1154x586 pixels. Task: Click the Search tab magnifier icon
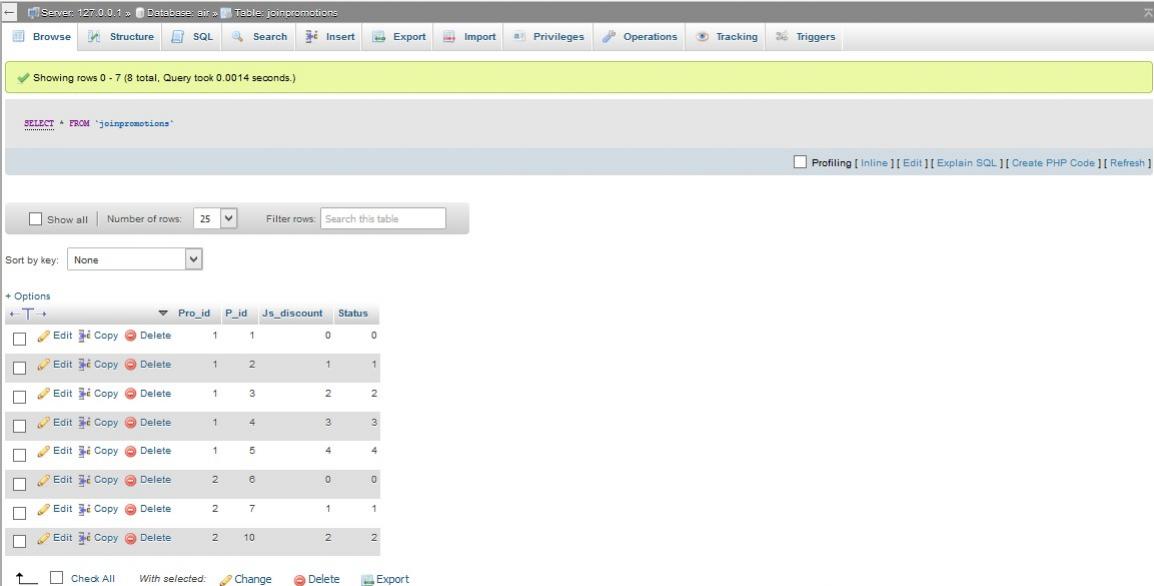237,36
